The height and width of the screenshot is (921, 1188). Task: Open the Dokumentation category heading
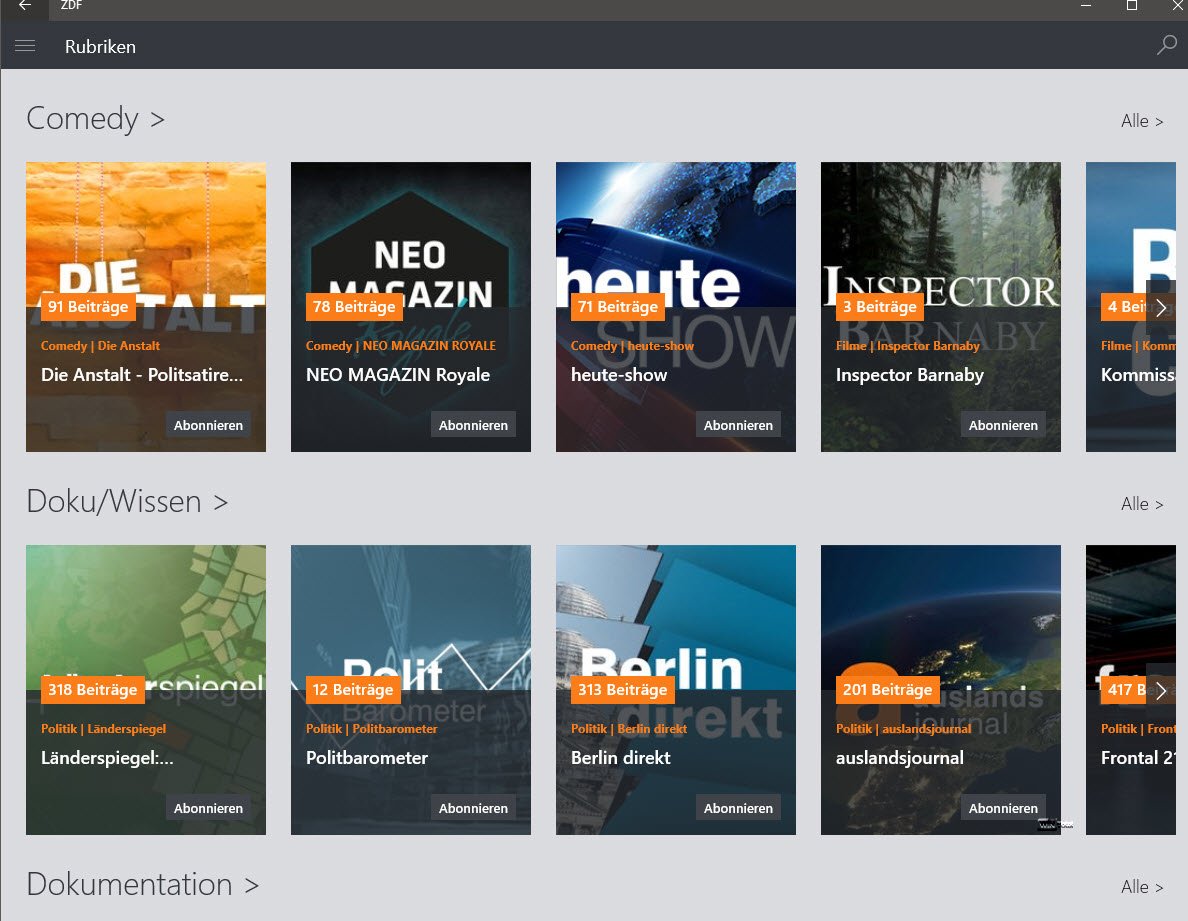click(142, 885)
